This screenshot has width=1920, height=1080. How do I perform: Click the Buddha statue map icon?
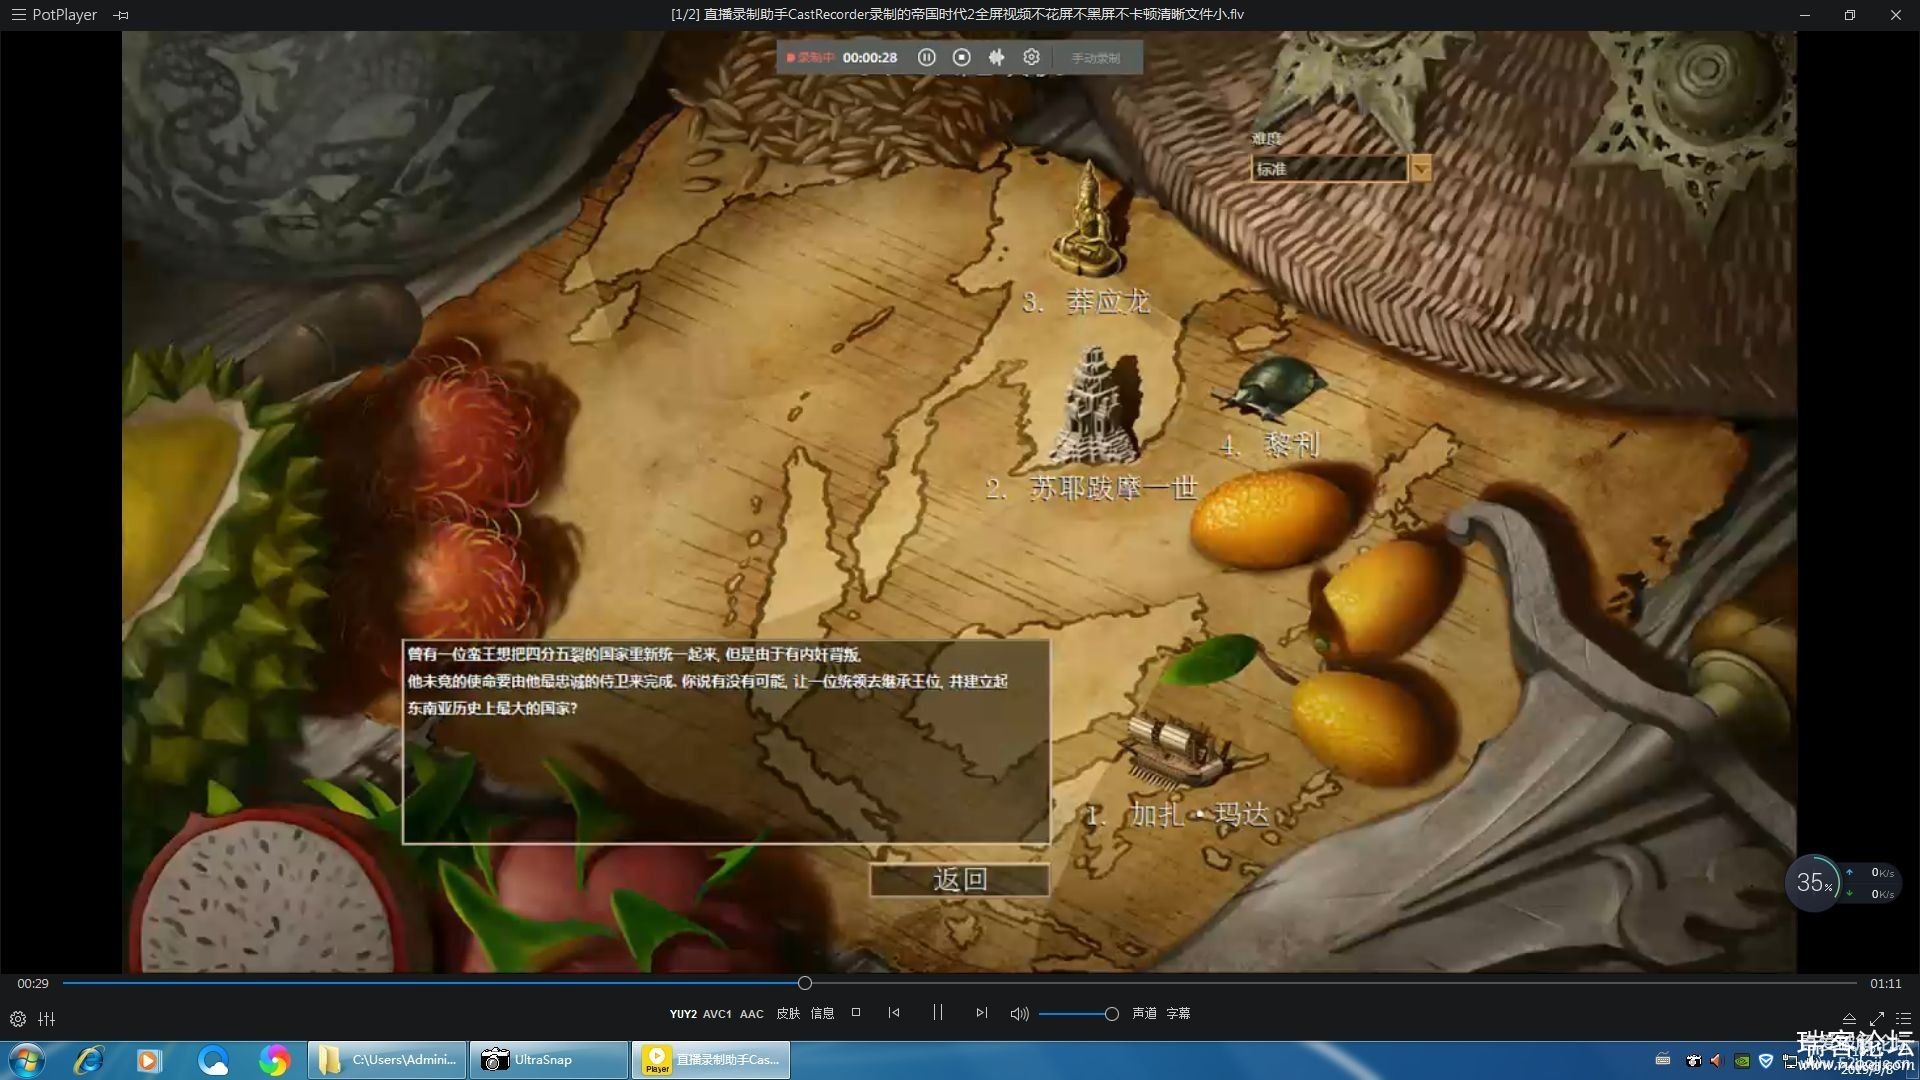[1087, 220]
